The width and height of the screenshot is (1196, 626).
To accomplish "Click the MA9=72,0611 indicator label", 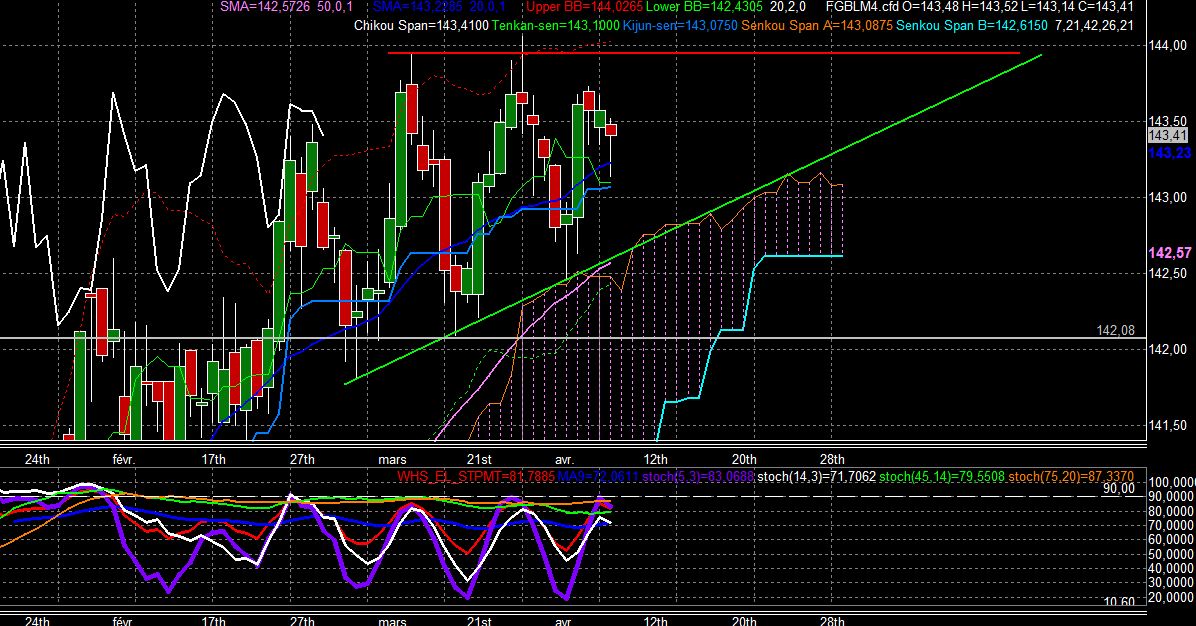I will (x=597, y=477).
